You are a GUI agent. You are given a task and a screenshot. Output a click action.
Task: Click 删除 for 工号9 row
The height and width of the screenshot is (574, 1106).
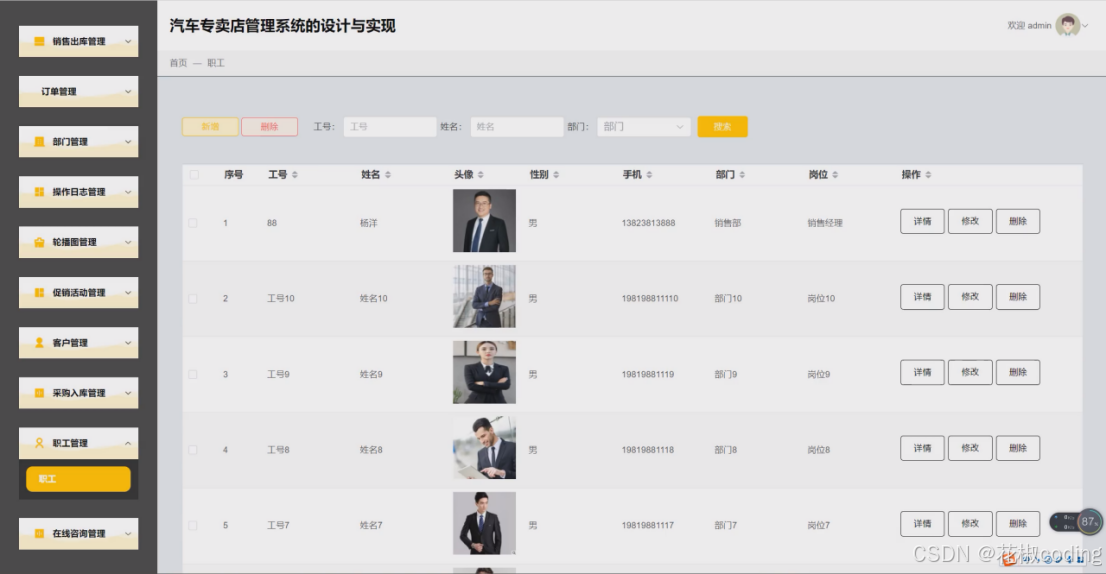tap(1018, 372)
